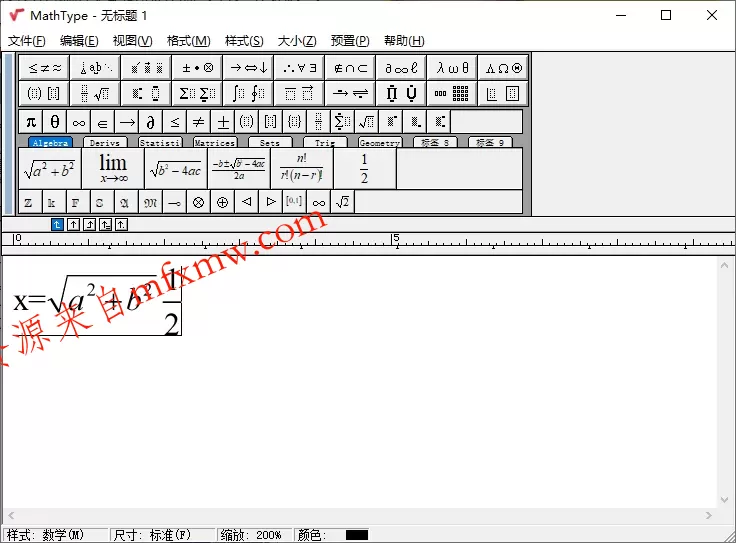Select the right-aligned tab stop button
This screenshot has height=543, width=736.
click(x=89, y=225)
